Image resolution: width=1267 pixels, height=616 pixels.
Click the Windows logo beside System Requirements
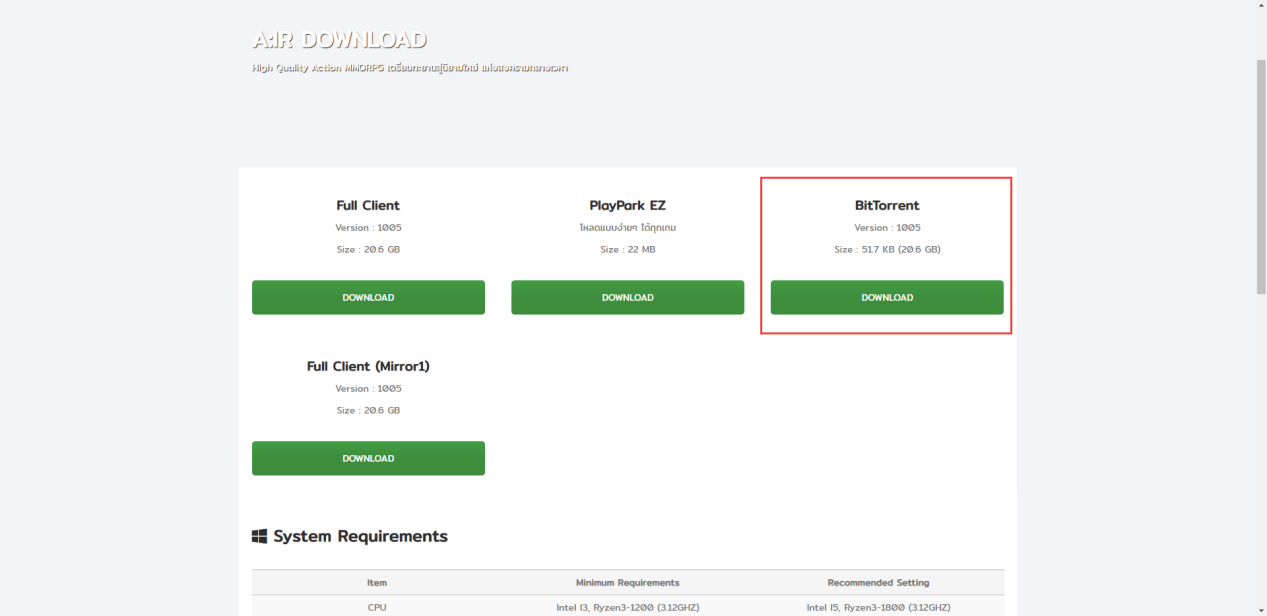pyautogui.click(x=260, y=537)
